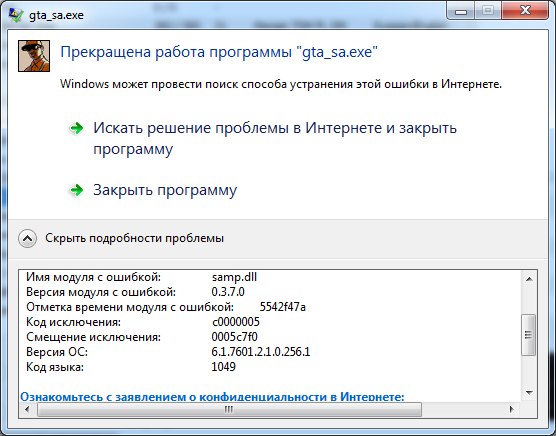Click exception offset 0005c7f0
This screenshot has width=556, height=436.
tap(234, 337)
